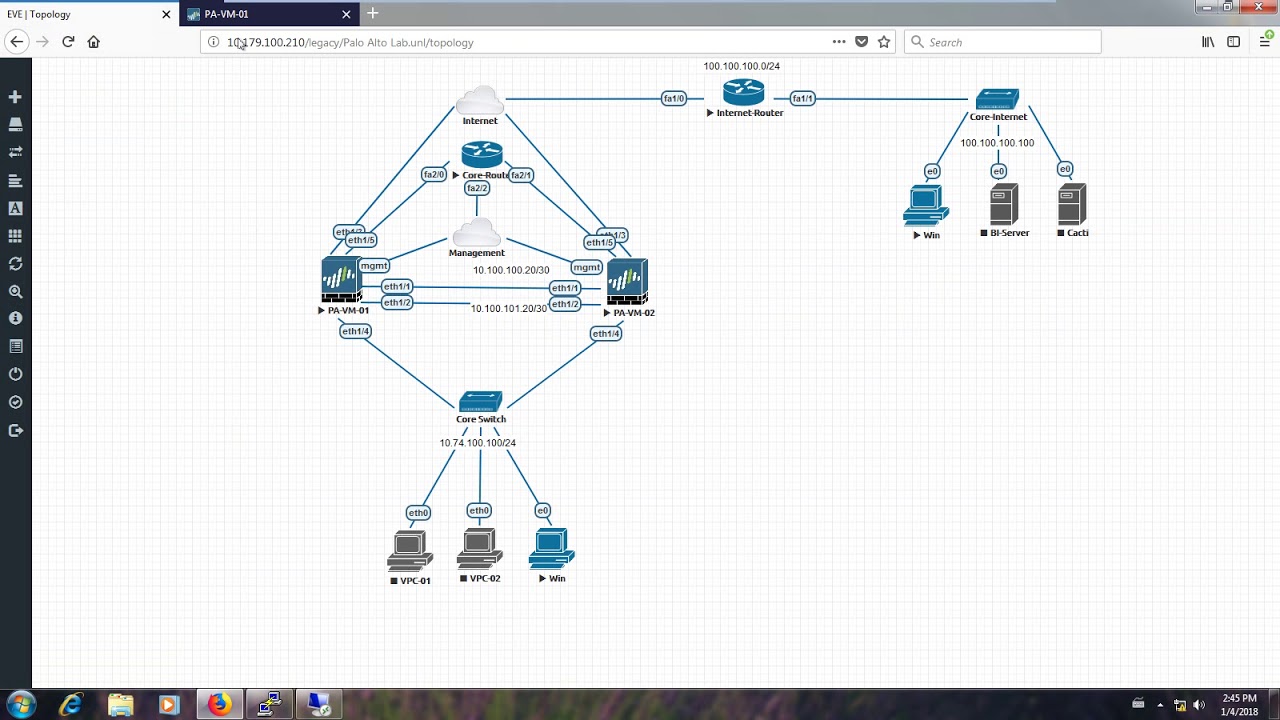Click the taskbar clock showing 2:45 PM
The width and height of the screenshot is (1280, 720).
tap(1240, 705)
